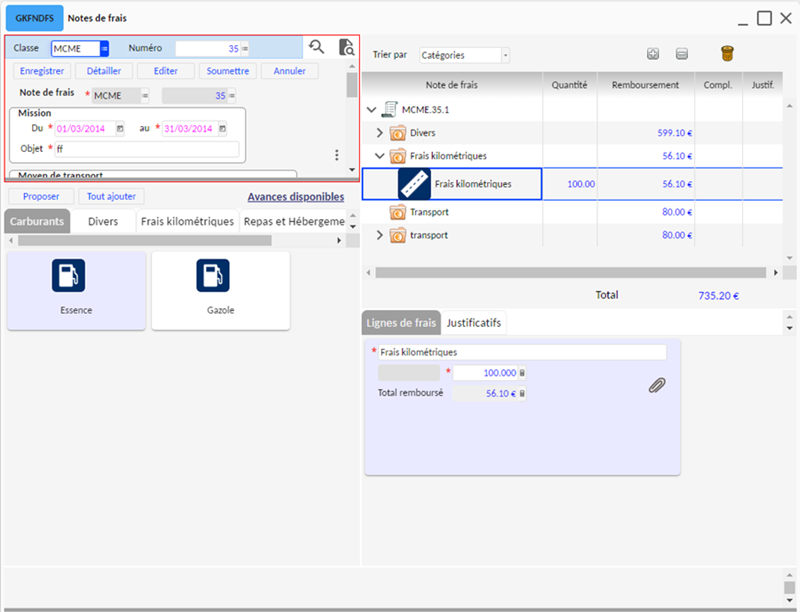
Task: Expand the Divers category row
Action: point(379,132)
